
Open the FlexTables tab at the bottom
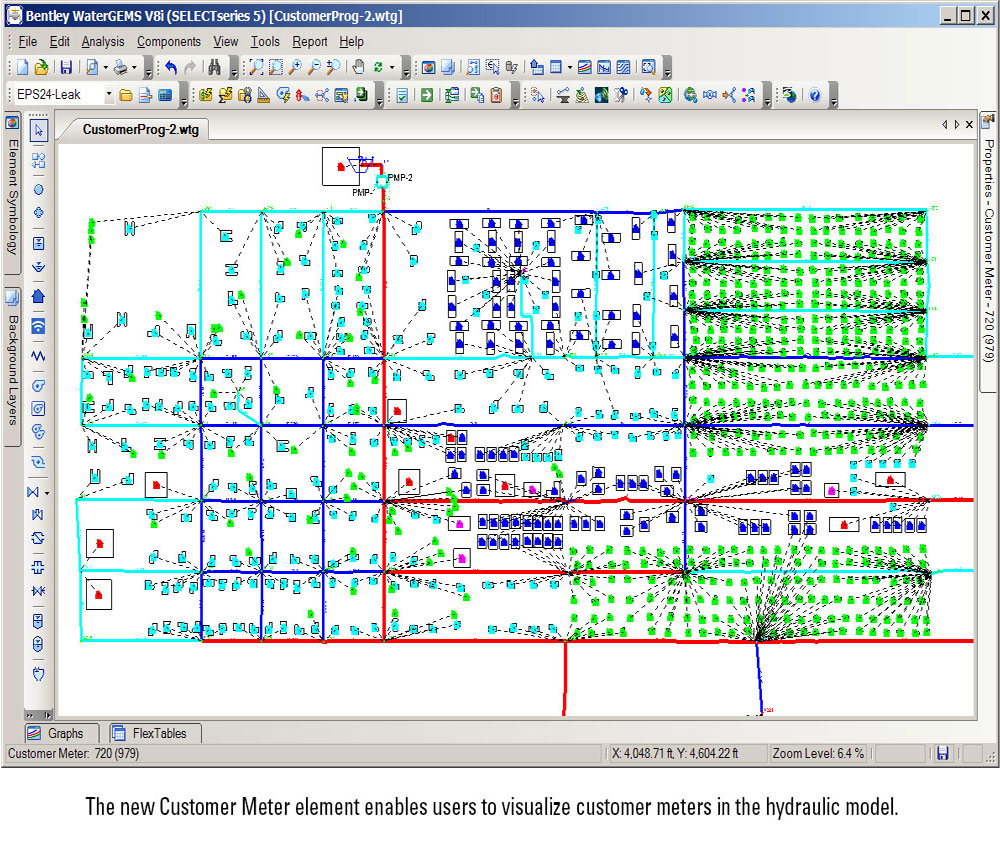pos(155,733)
